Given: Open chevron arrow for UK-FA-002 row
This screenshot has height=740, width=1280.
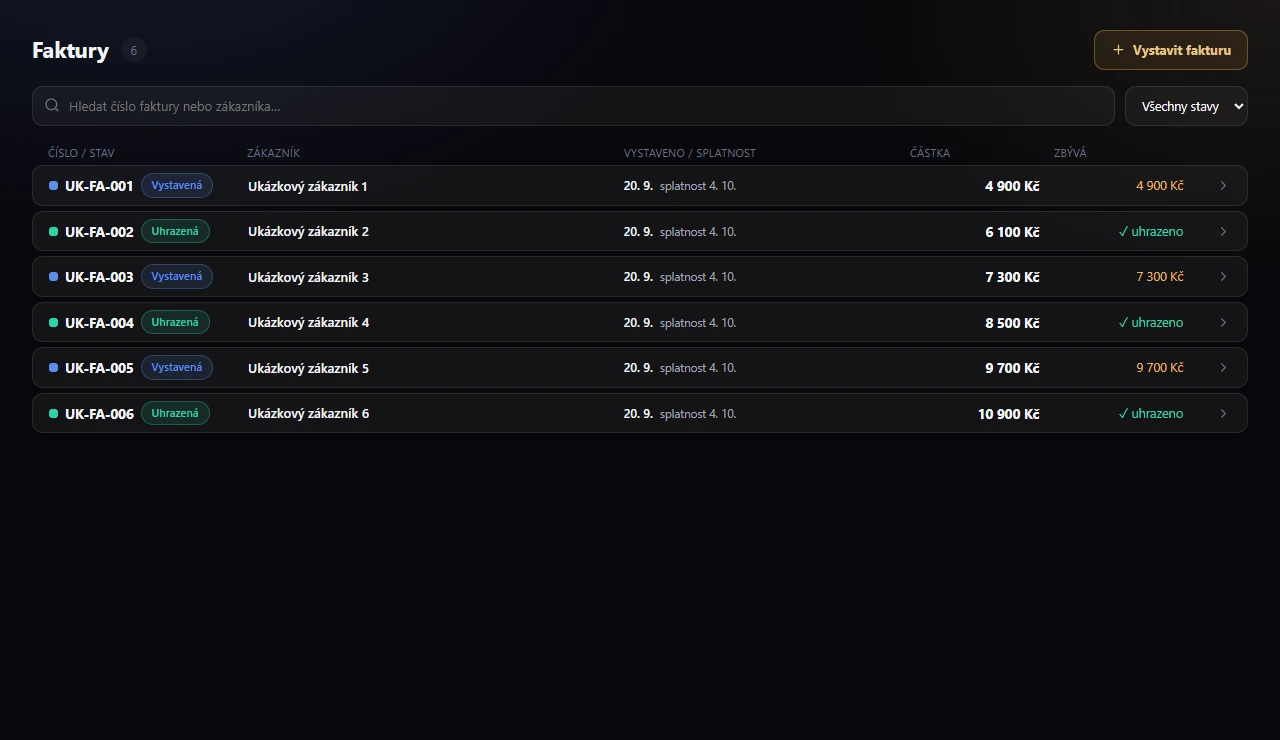Looking at the screenshot, I should (x=1223, y=232).
